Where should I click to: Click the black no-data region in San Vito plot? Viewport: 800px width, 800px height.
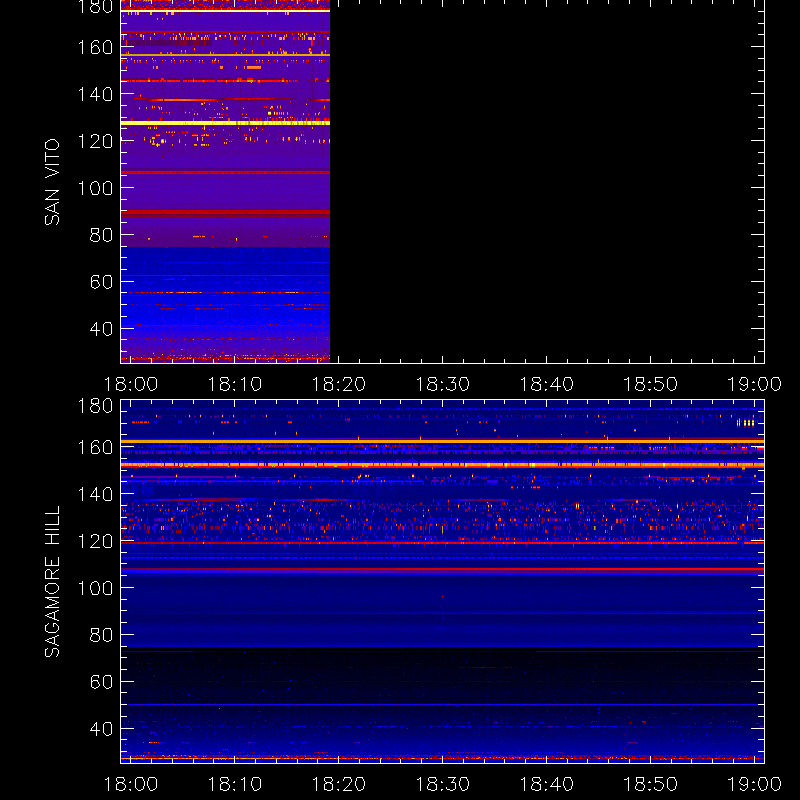(547, 181)
